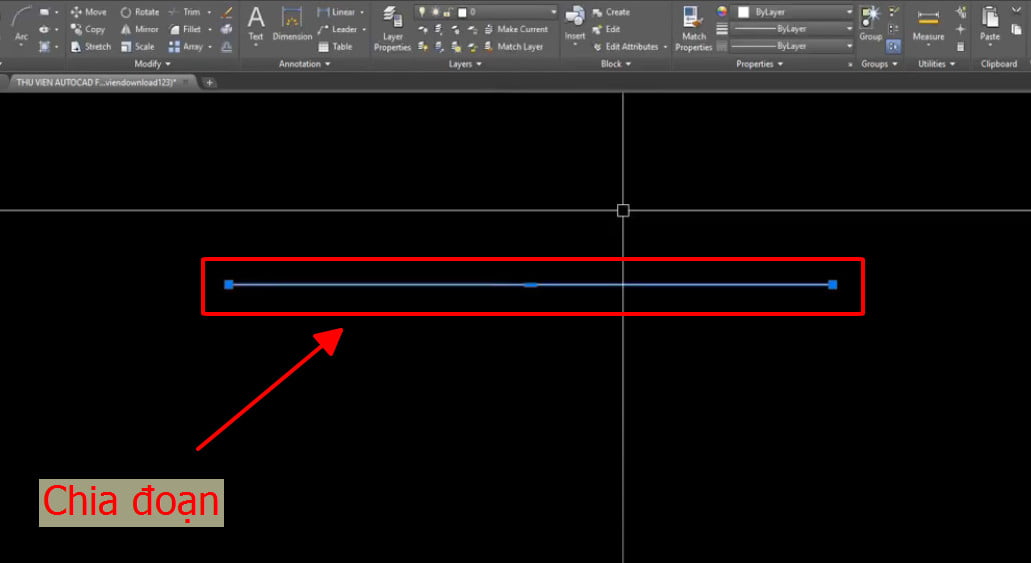
Task: Add a new drawing tab
Action: 209,82
